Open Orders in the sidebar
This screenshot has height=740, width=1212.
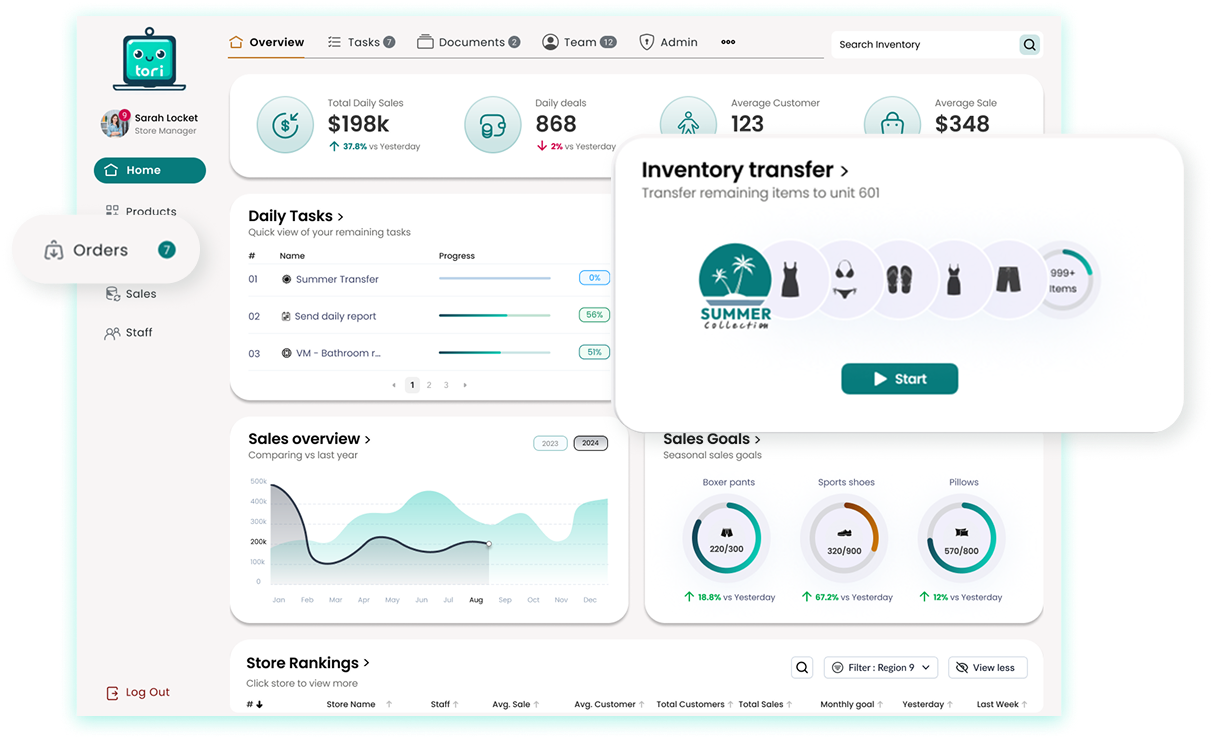101,250
